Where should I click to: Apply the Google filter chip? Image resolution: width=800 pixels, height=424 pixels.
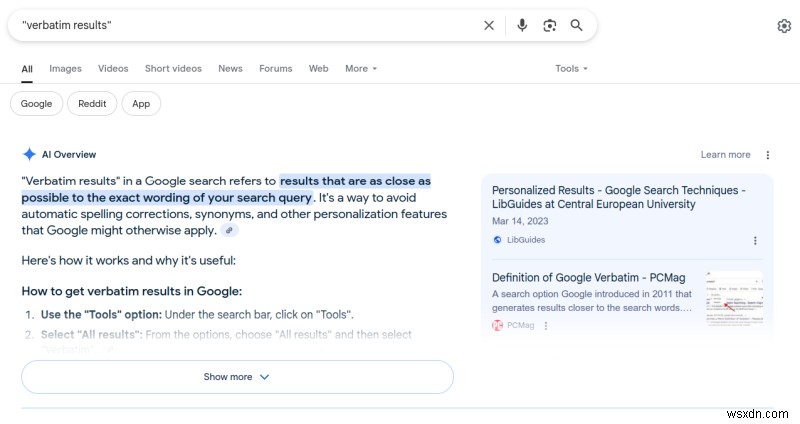pyautogui.click(x=37, y=104)
